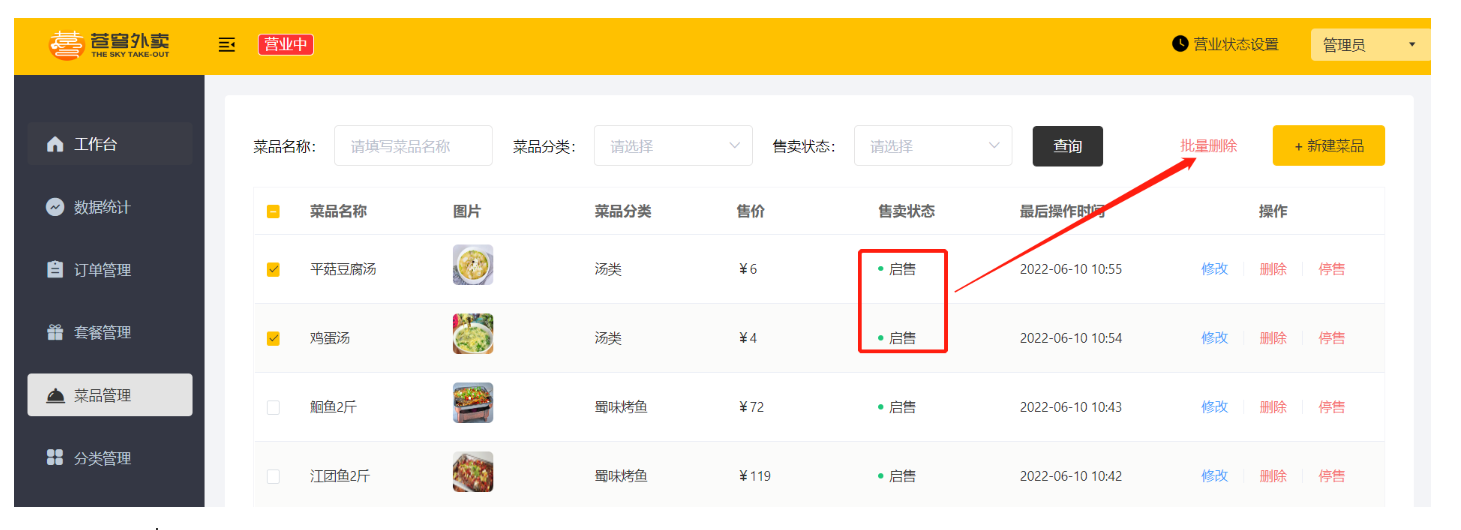Screen dimensions: 1461x530
Task: Click the Sky Take-Out logo
Action: point(110,45)
